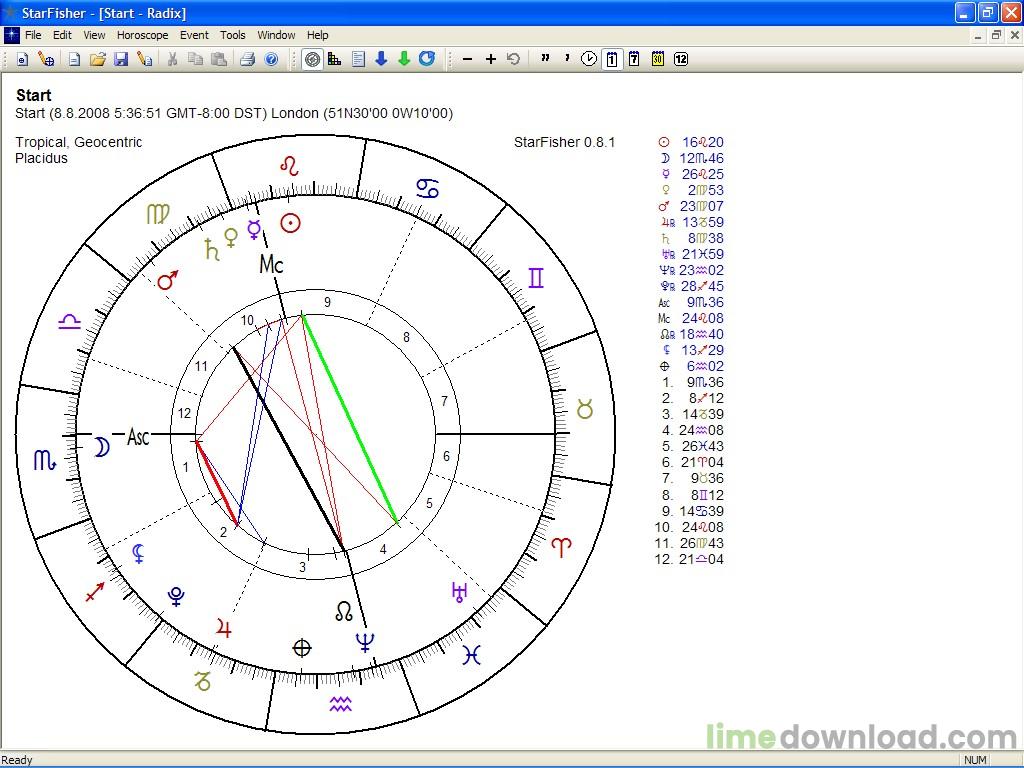Click the clock icon in toolbar
This screenshot has width=1024, height=768.
coord(589,59)
